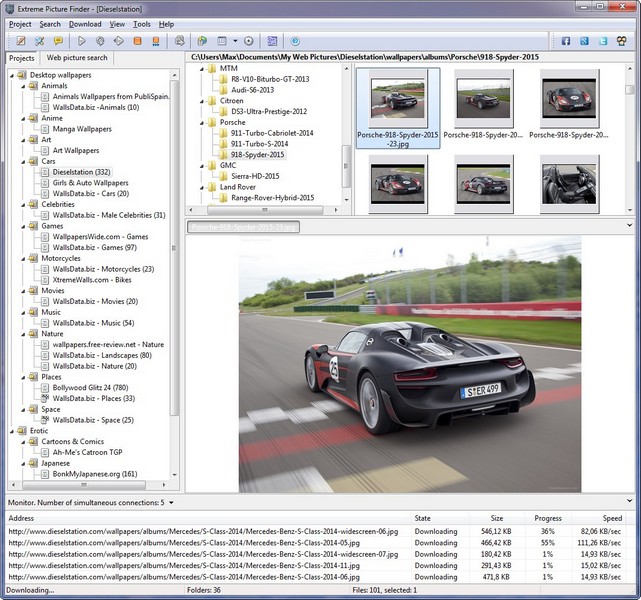Switch to the Web picture search tab

coord(77,58)
